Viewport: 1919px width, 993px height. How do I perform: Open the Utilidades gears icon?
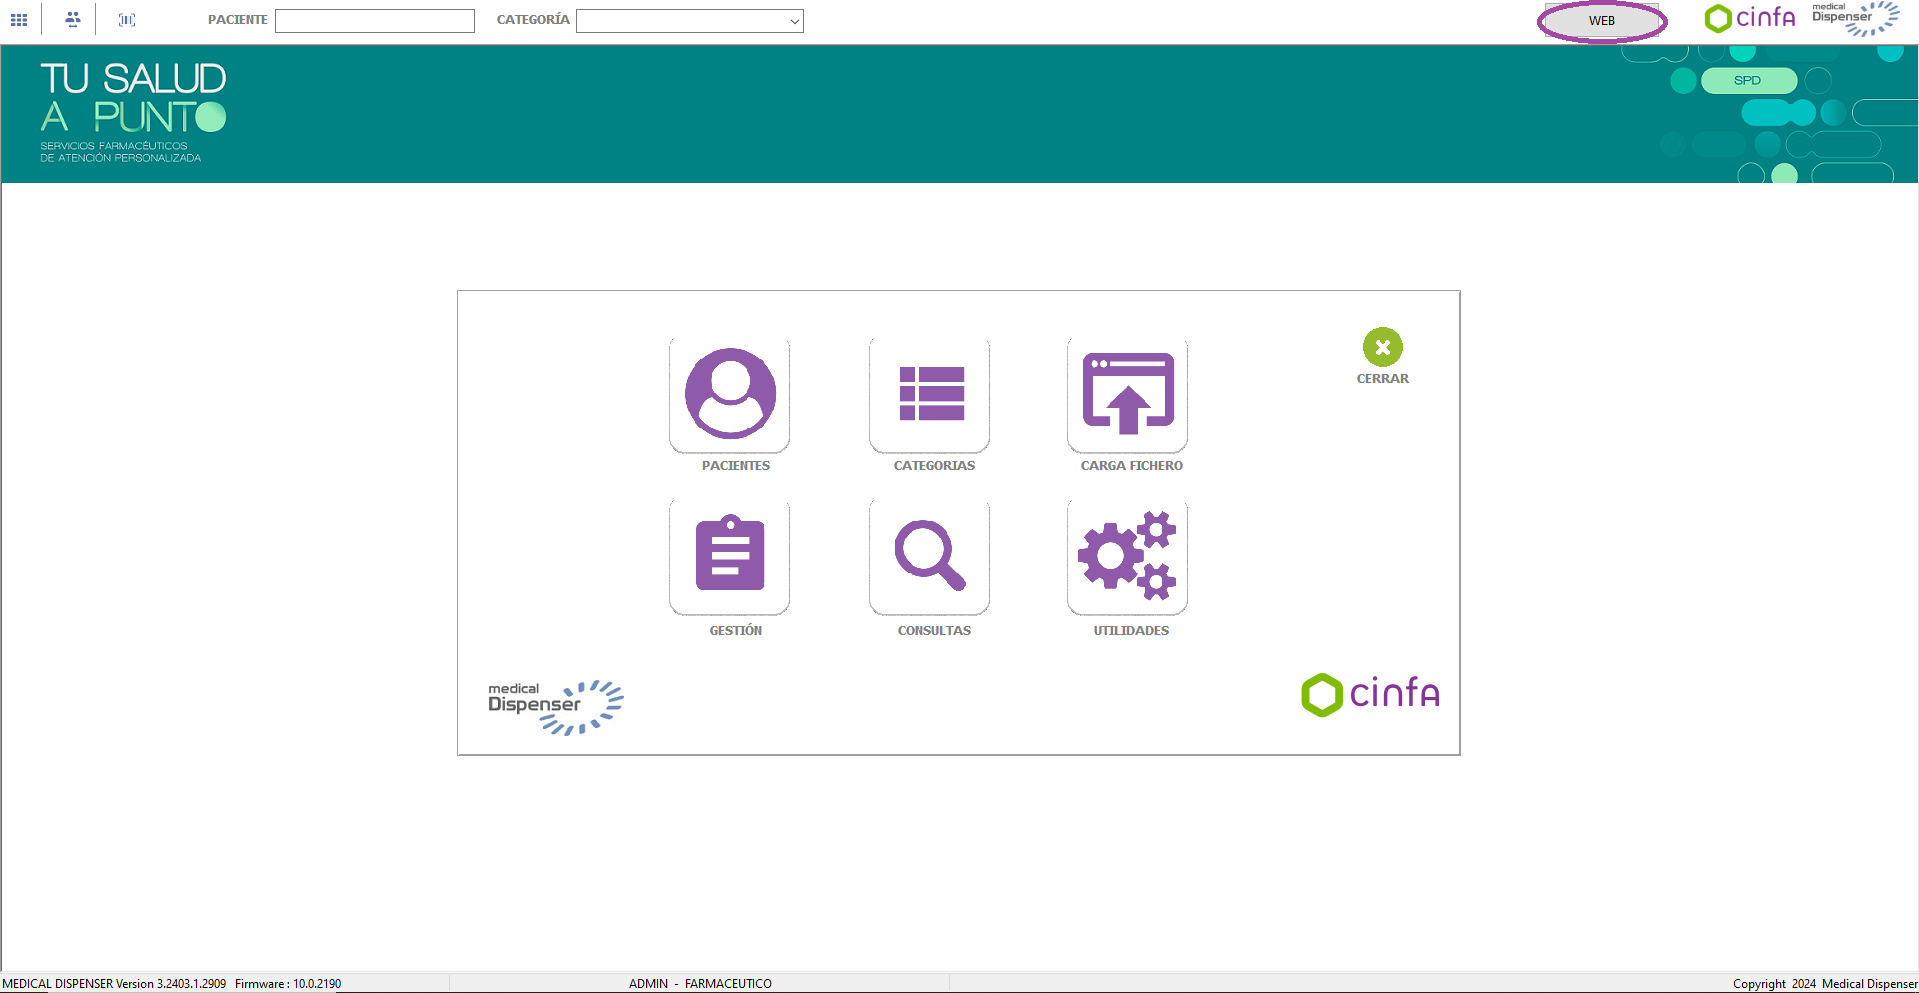tap(1127, 555)
